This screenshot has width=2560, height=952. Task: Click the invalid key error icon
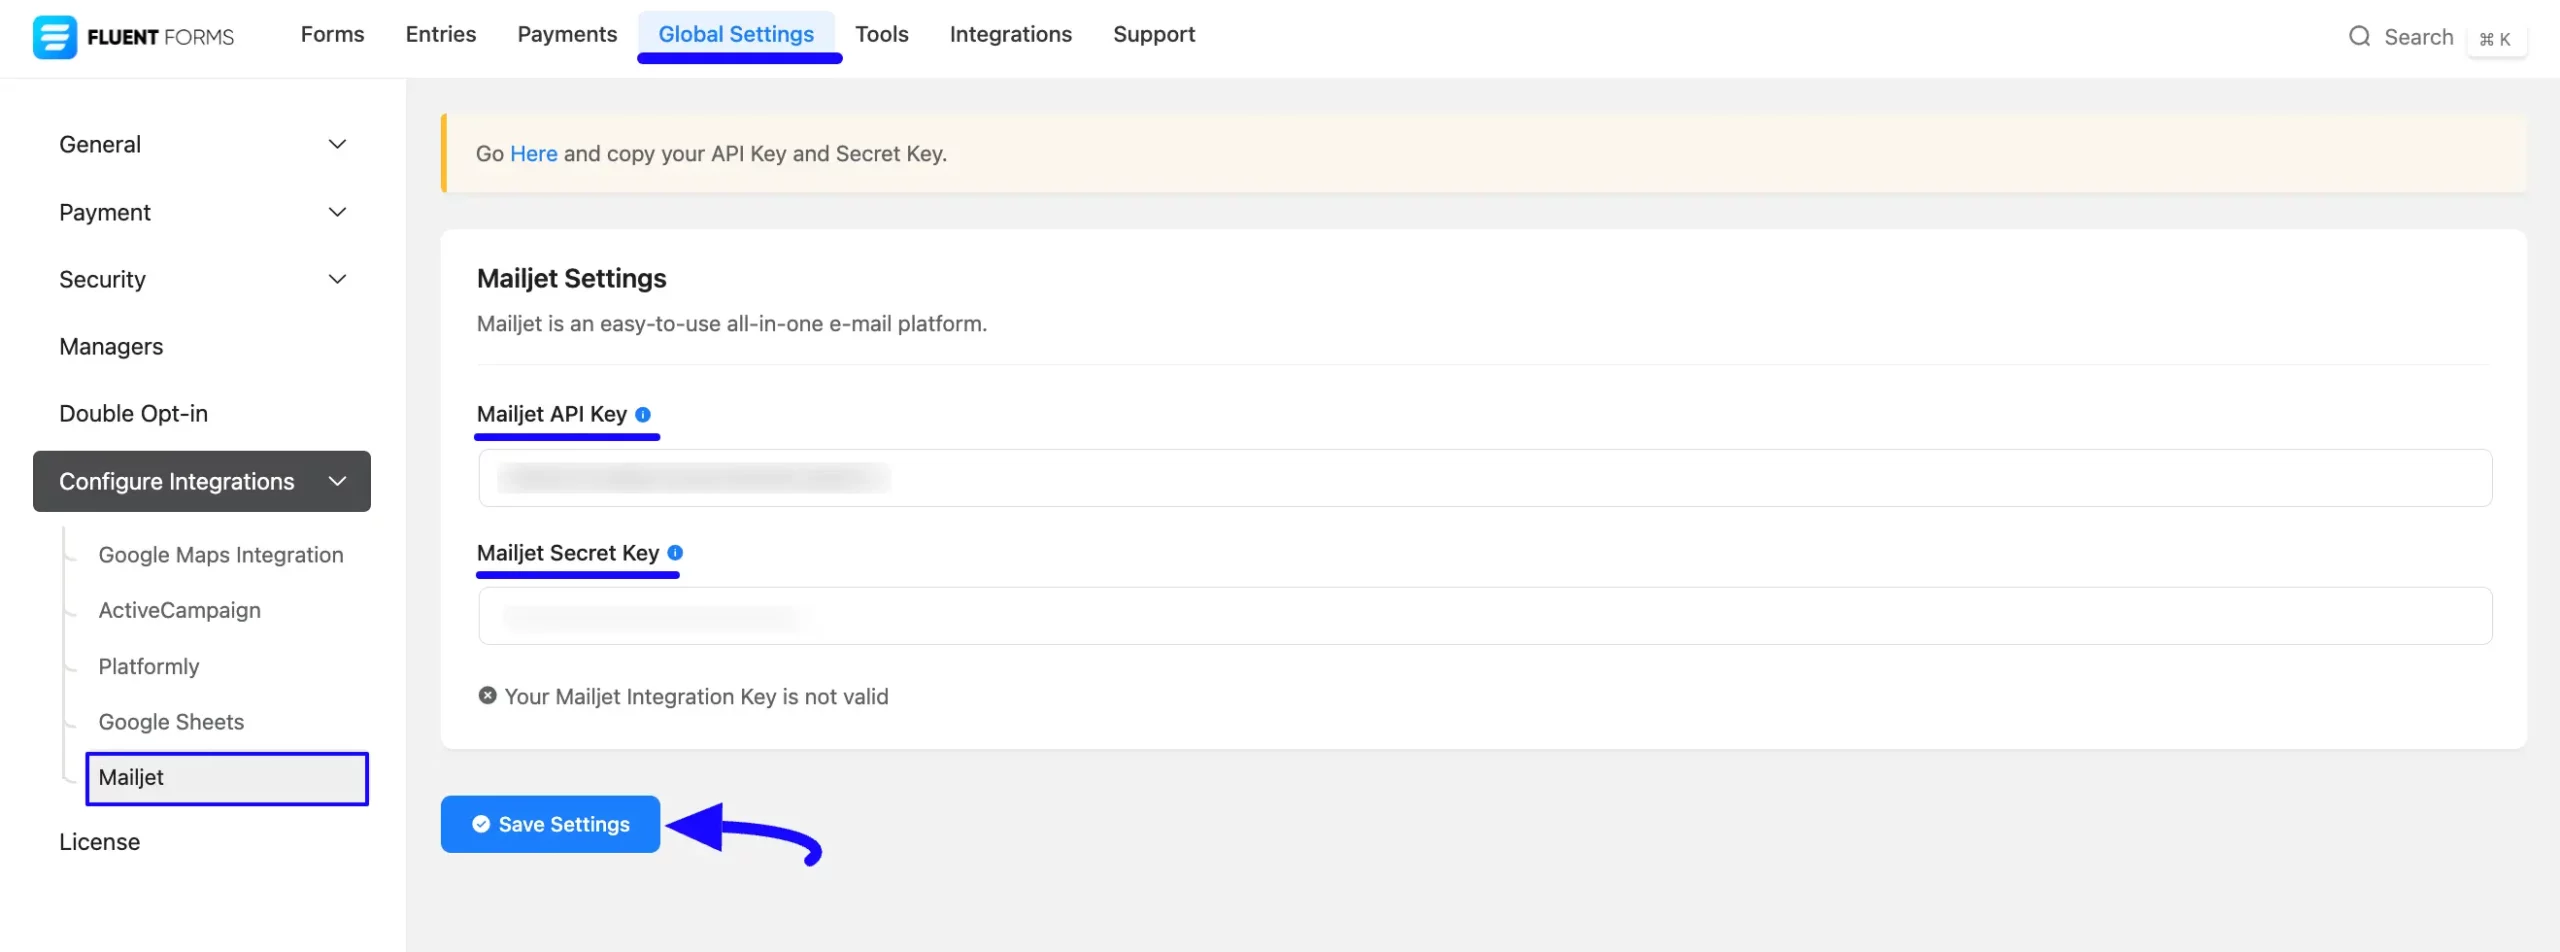pos(487,696)
